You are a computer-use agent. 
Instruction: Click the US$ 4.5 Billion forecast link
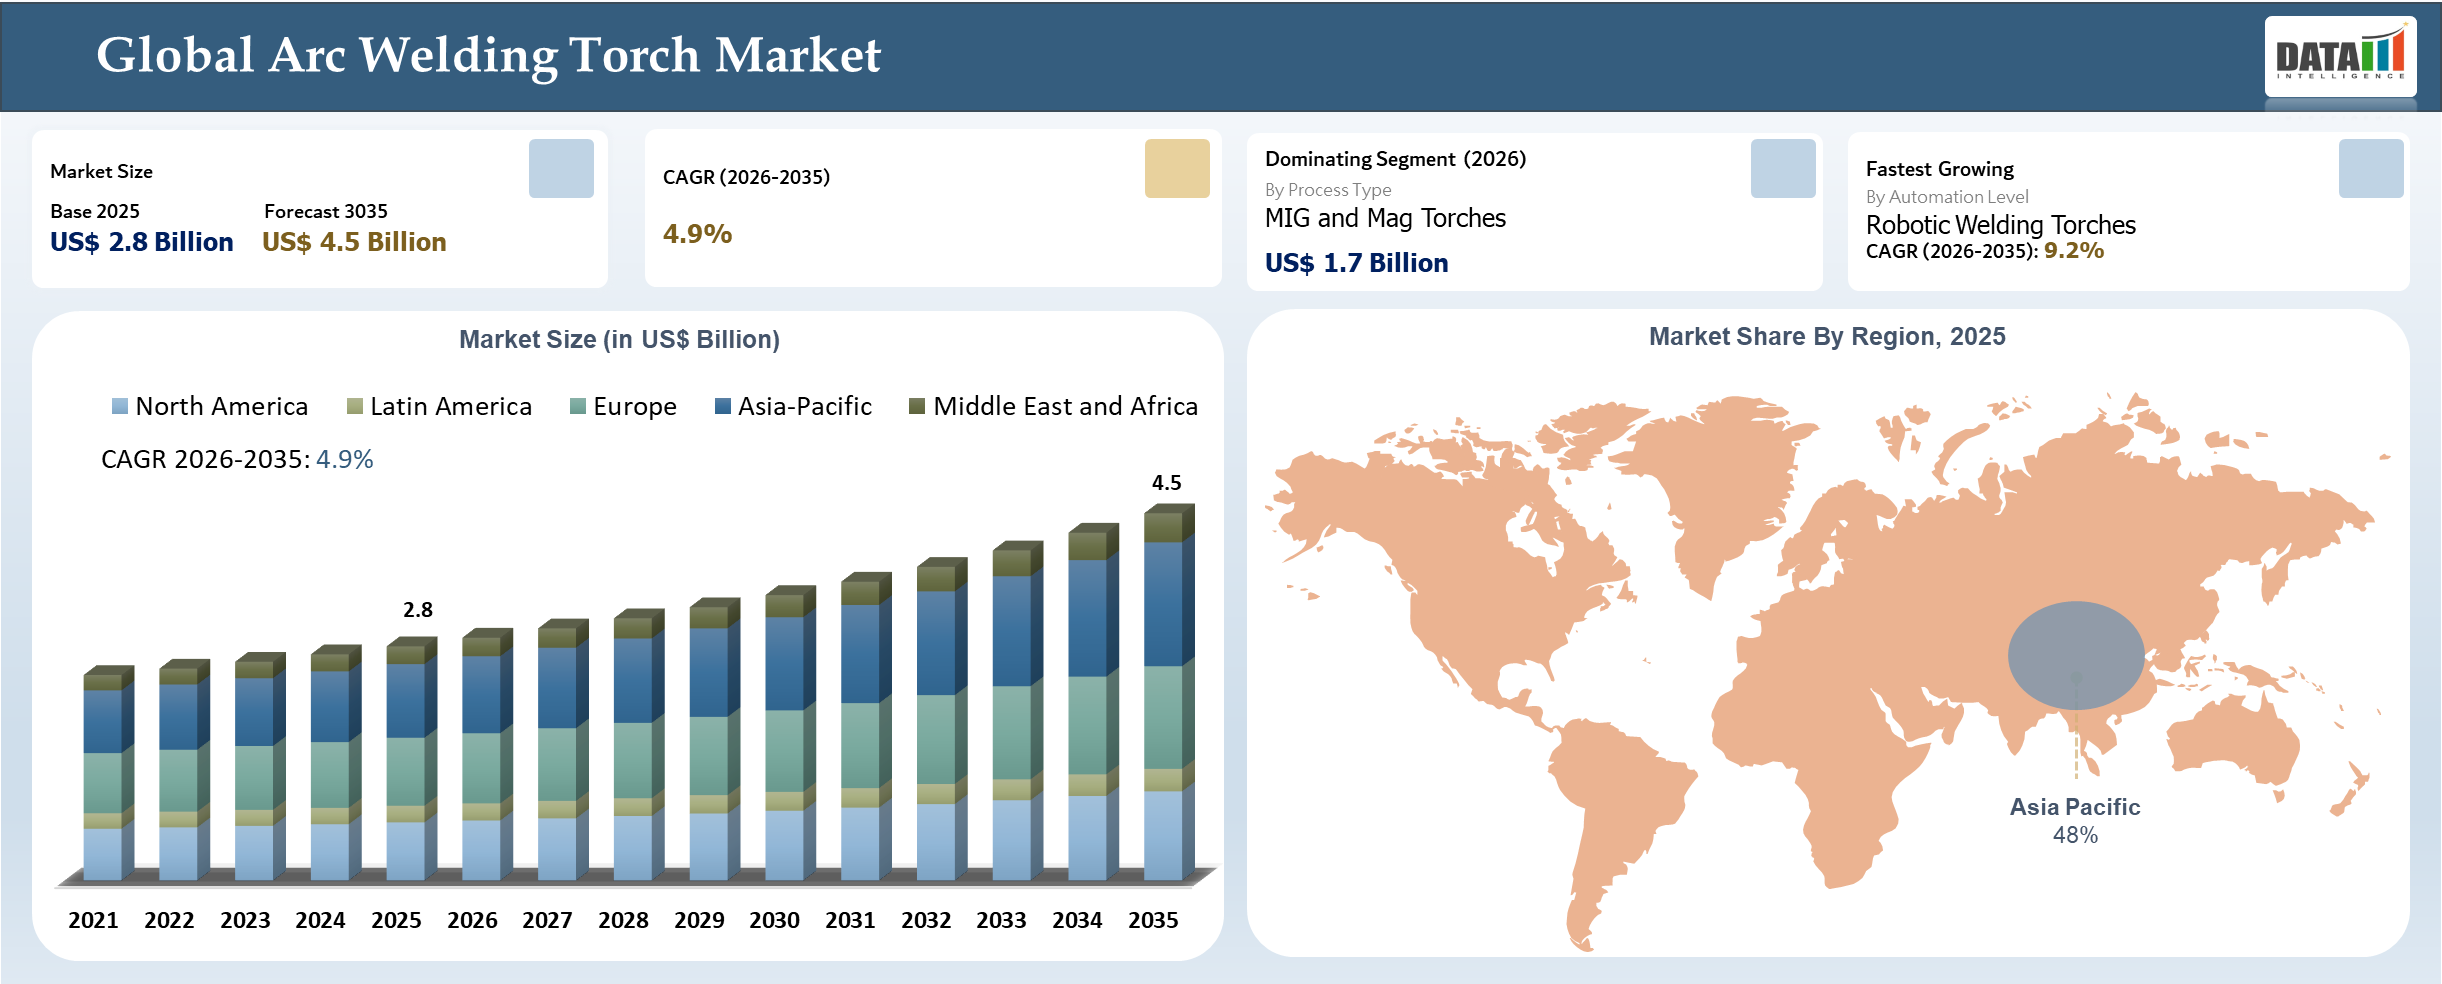[353, 241]
